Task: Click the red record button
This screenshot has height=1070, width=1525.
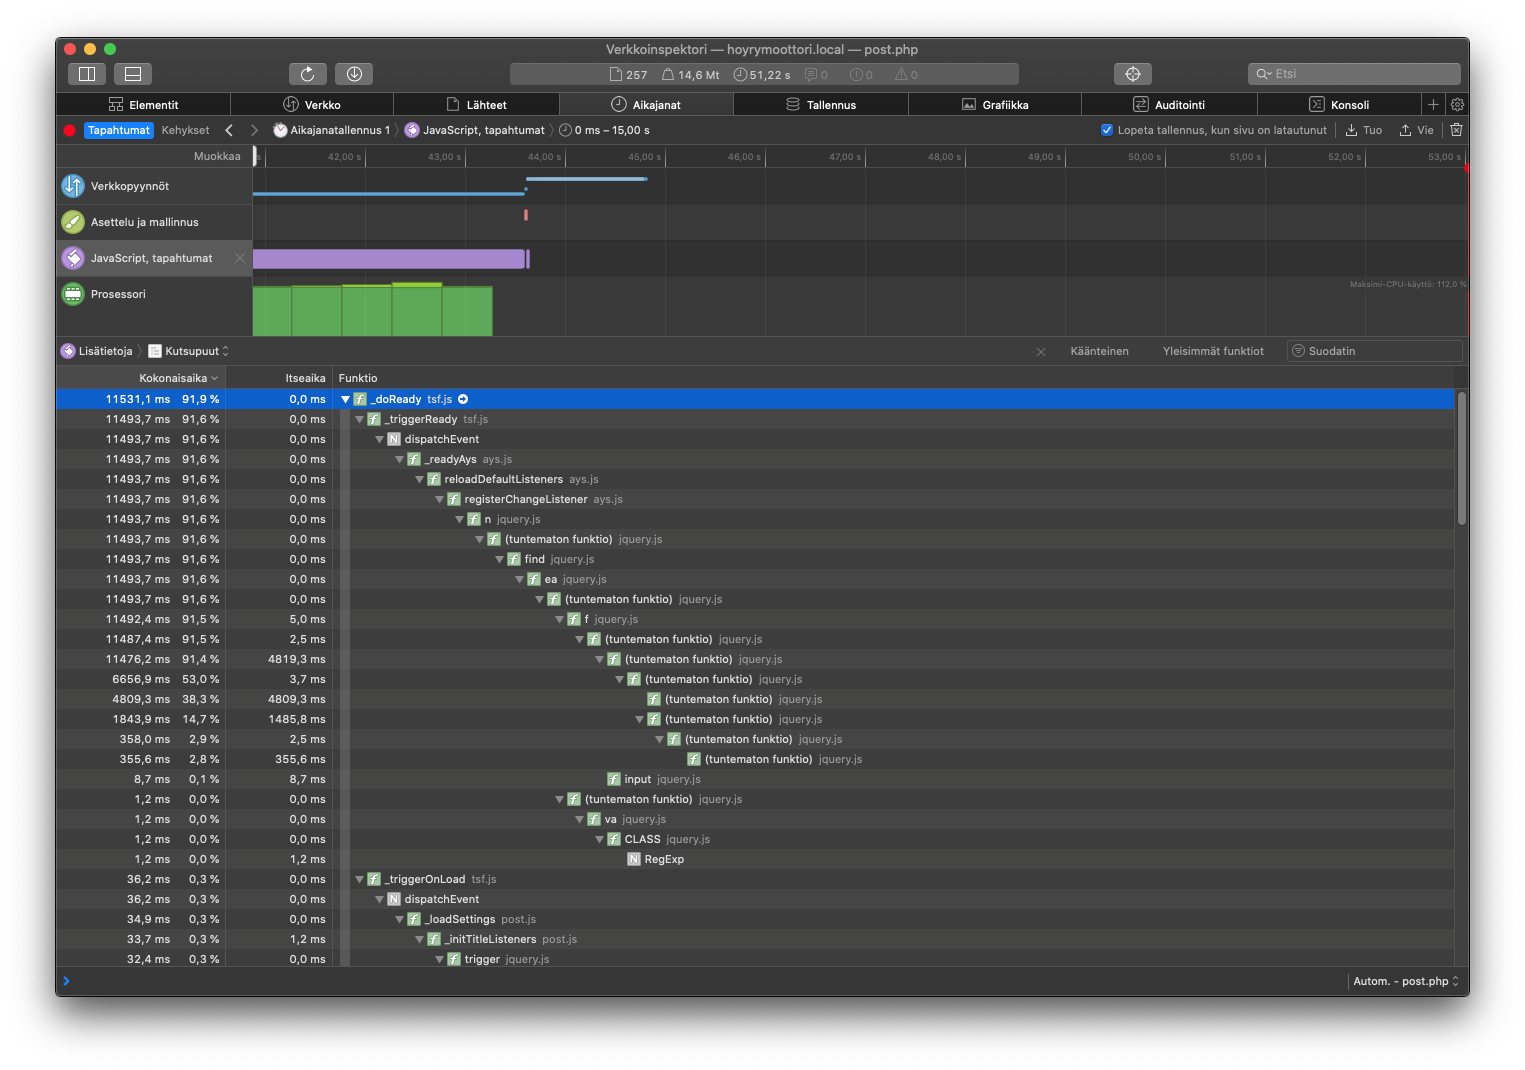Action: tap(69, 130)
